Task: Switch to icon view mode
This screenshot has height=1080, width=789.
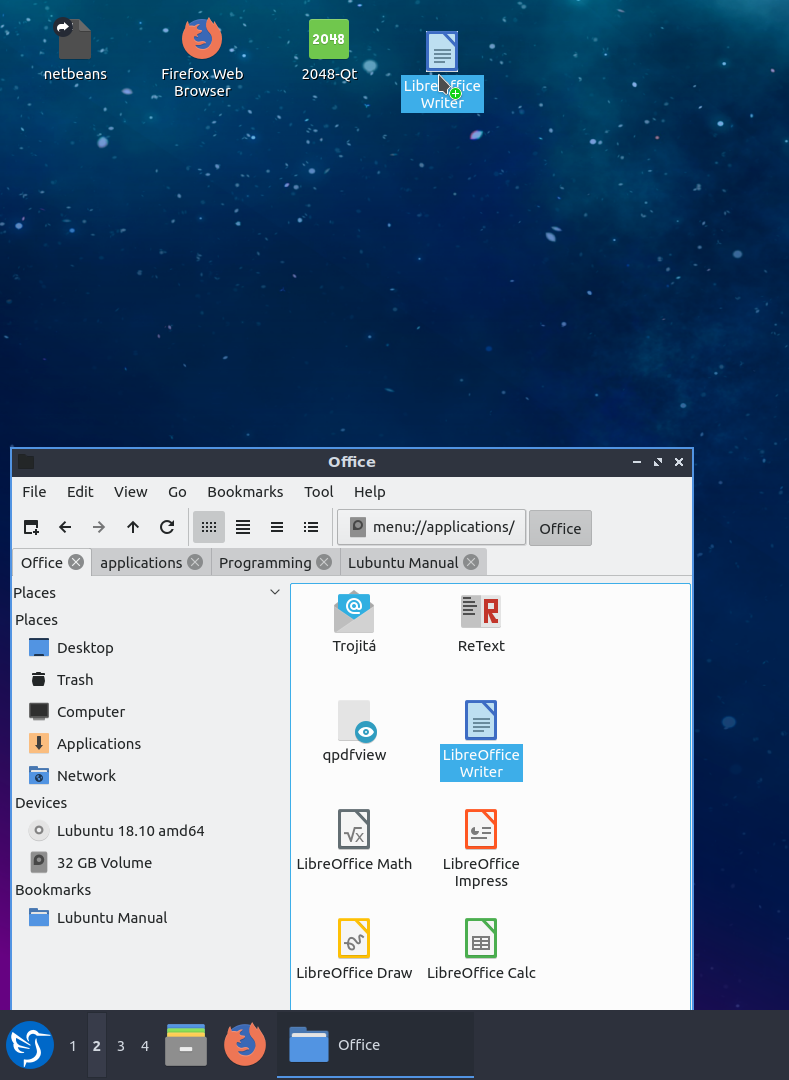Action: pyautogui.click(x=209, y=527)
